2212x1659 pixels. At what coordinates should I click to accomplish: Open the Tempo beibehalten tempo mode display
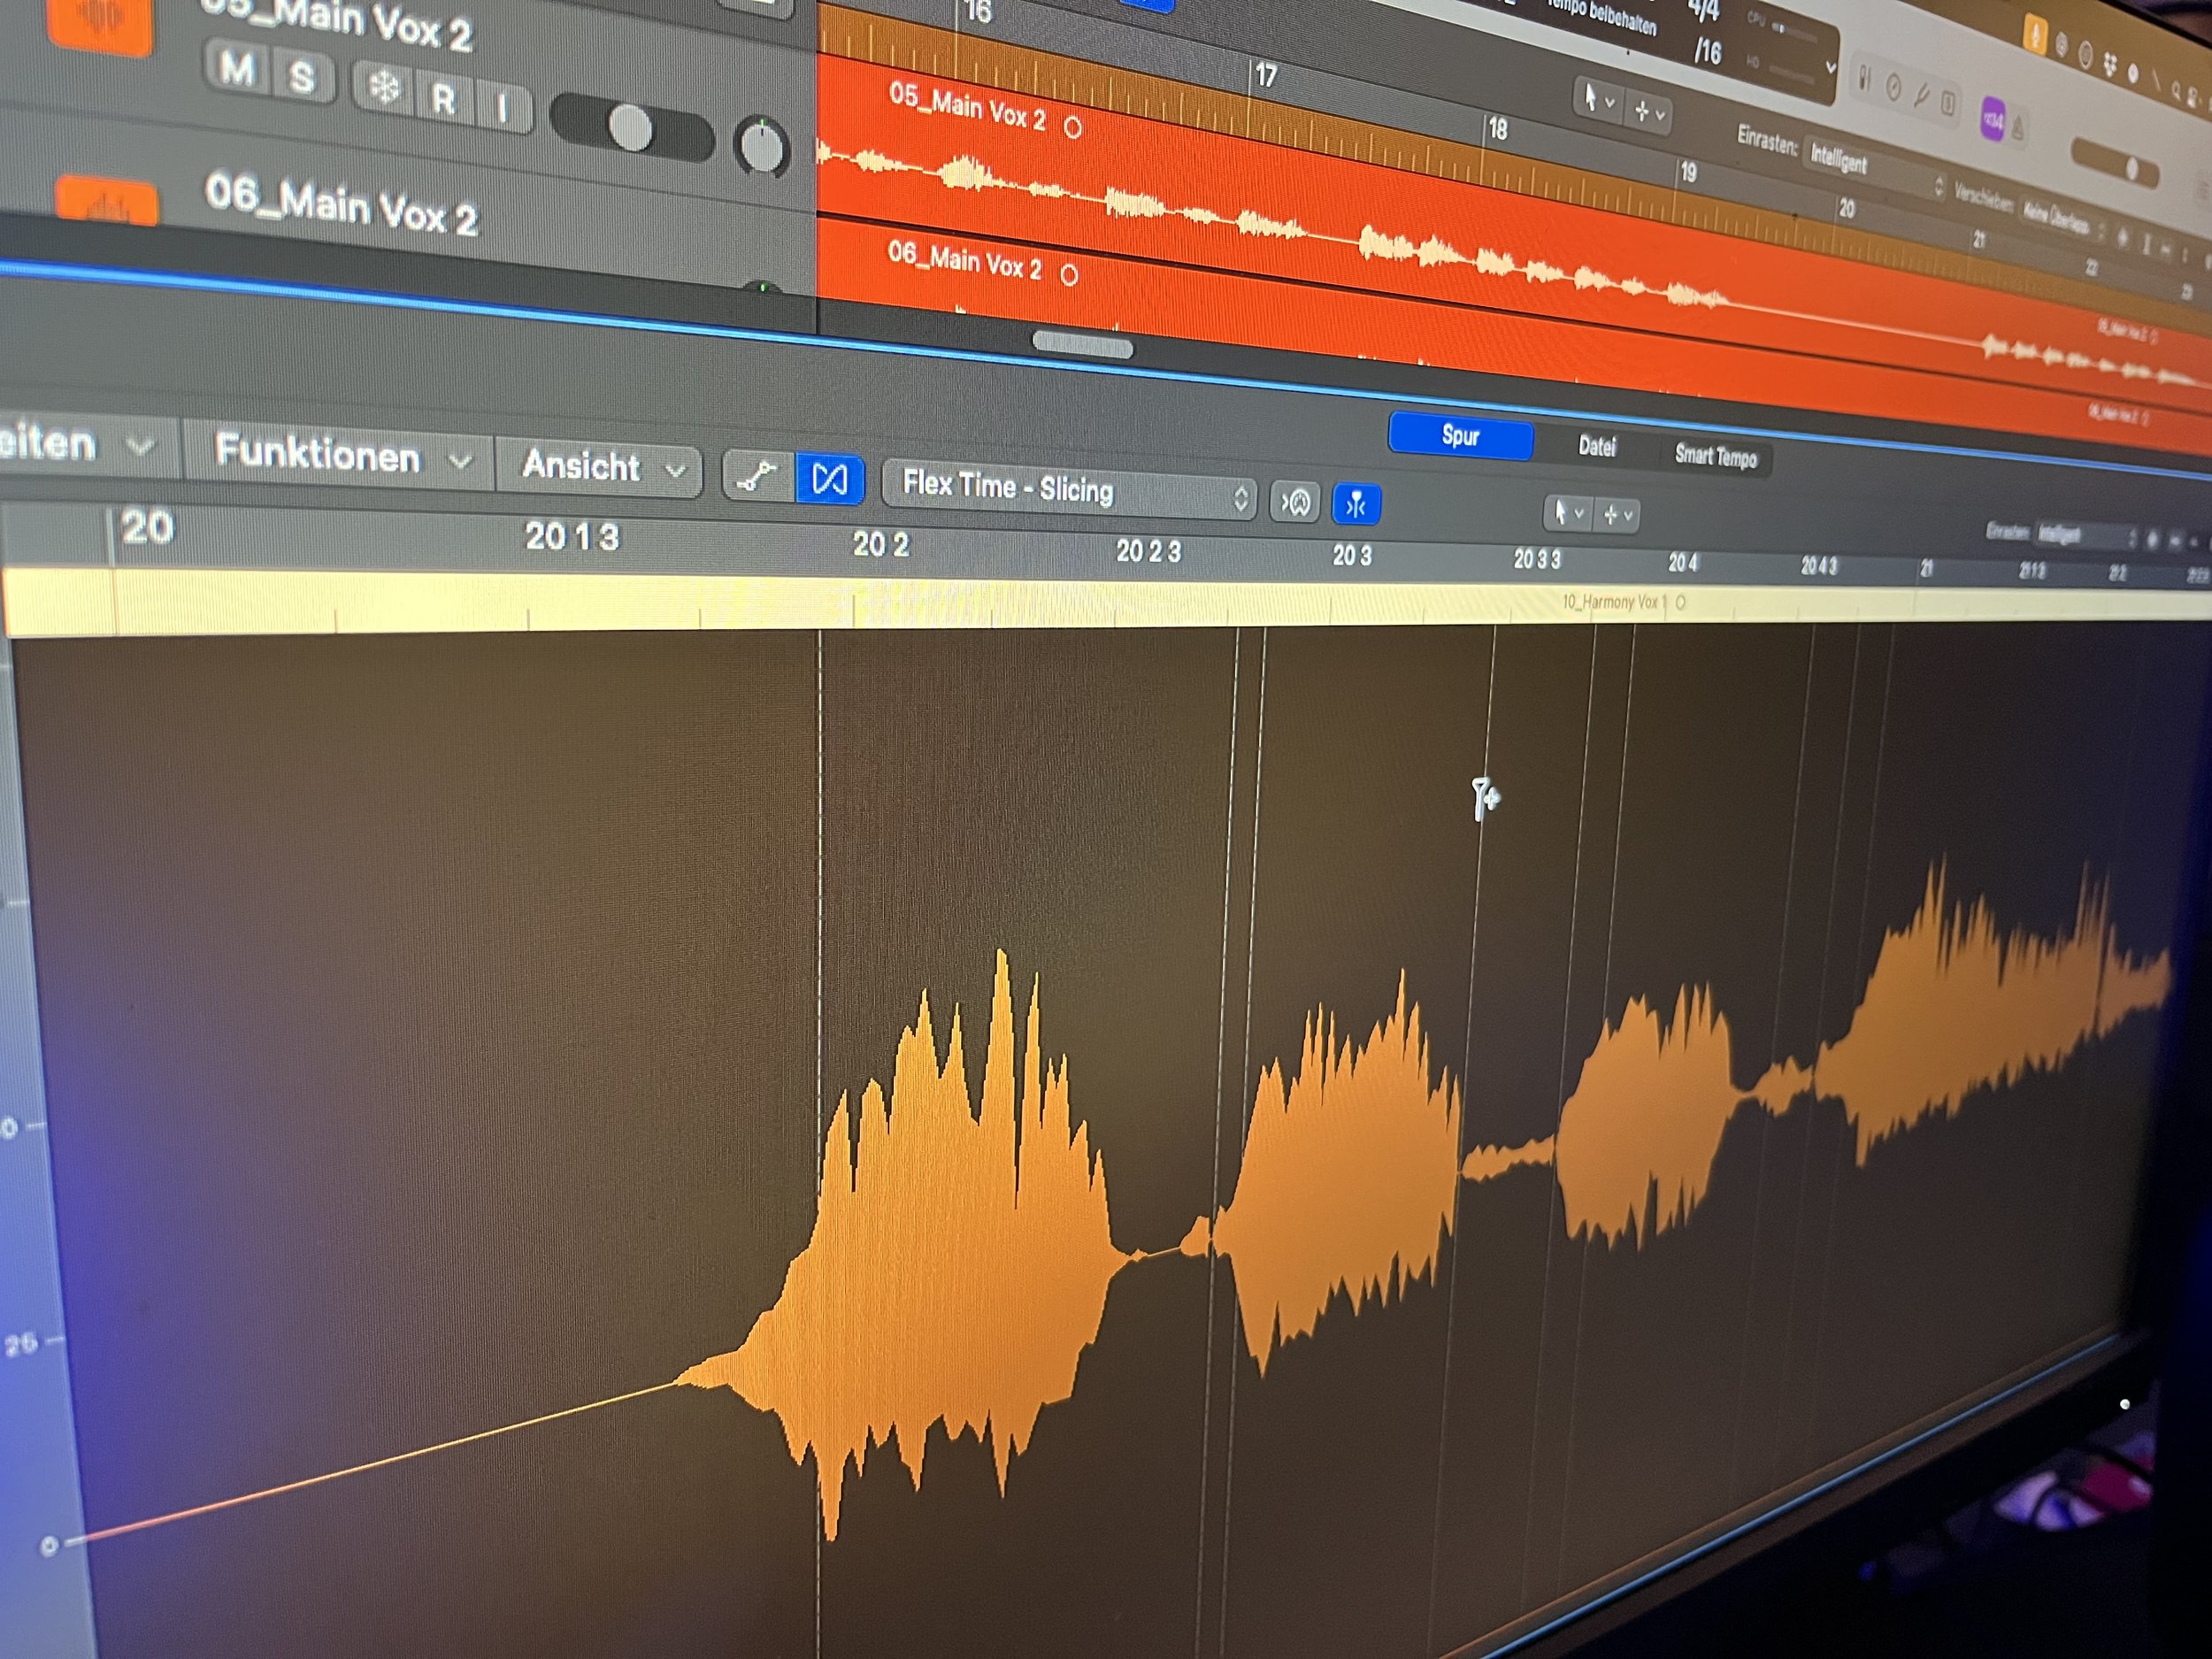(1602, 15)
